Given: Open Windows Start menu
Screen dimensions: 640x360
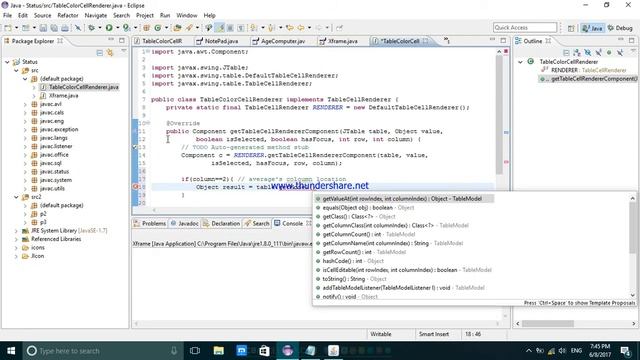Looking at the screenshot, I should click(x=11, y=351).
